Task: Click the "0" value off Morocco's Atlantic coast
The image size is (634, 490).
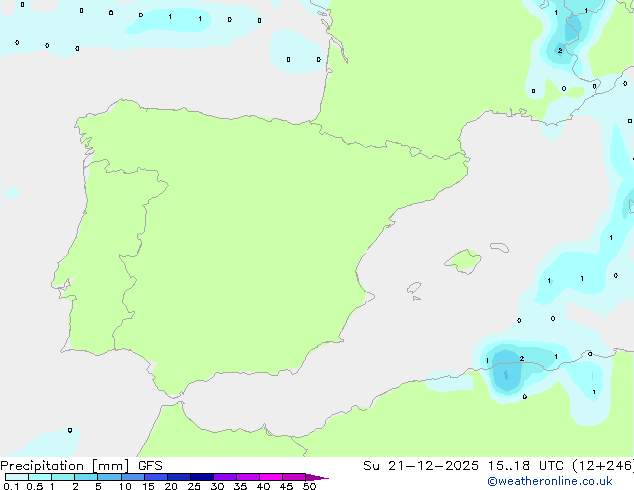Action: click(x=70, y=430)
